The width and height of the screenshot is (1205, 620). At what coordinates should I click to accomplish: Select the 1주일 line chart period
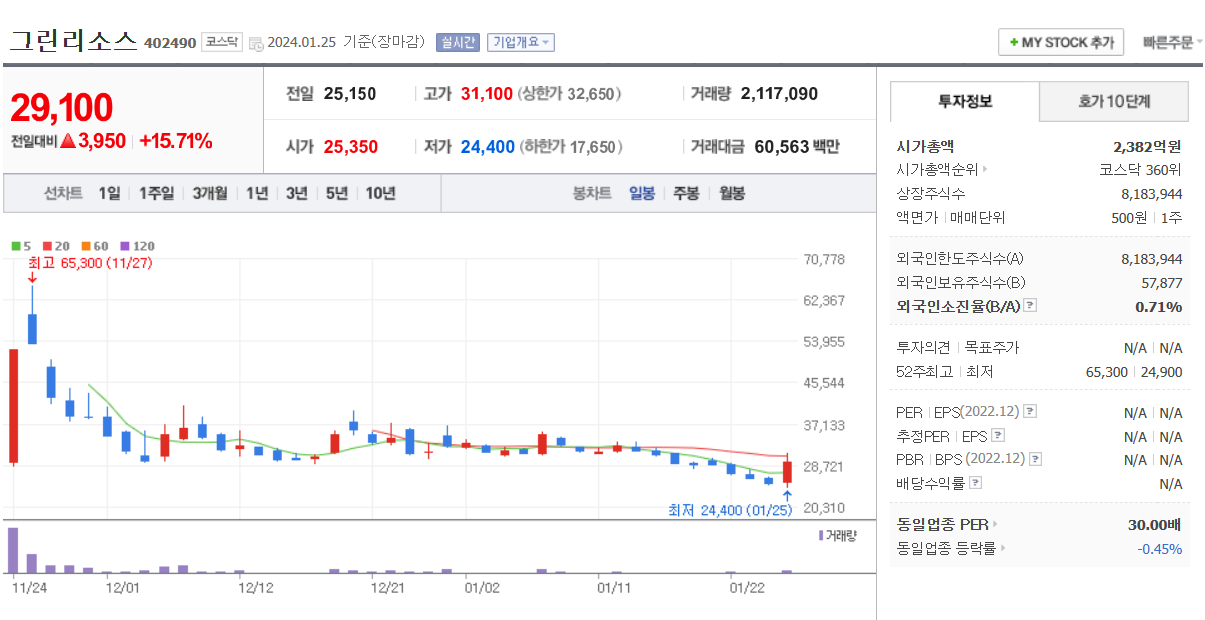pos(155,193)
